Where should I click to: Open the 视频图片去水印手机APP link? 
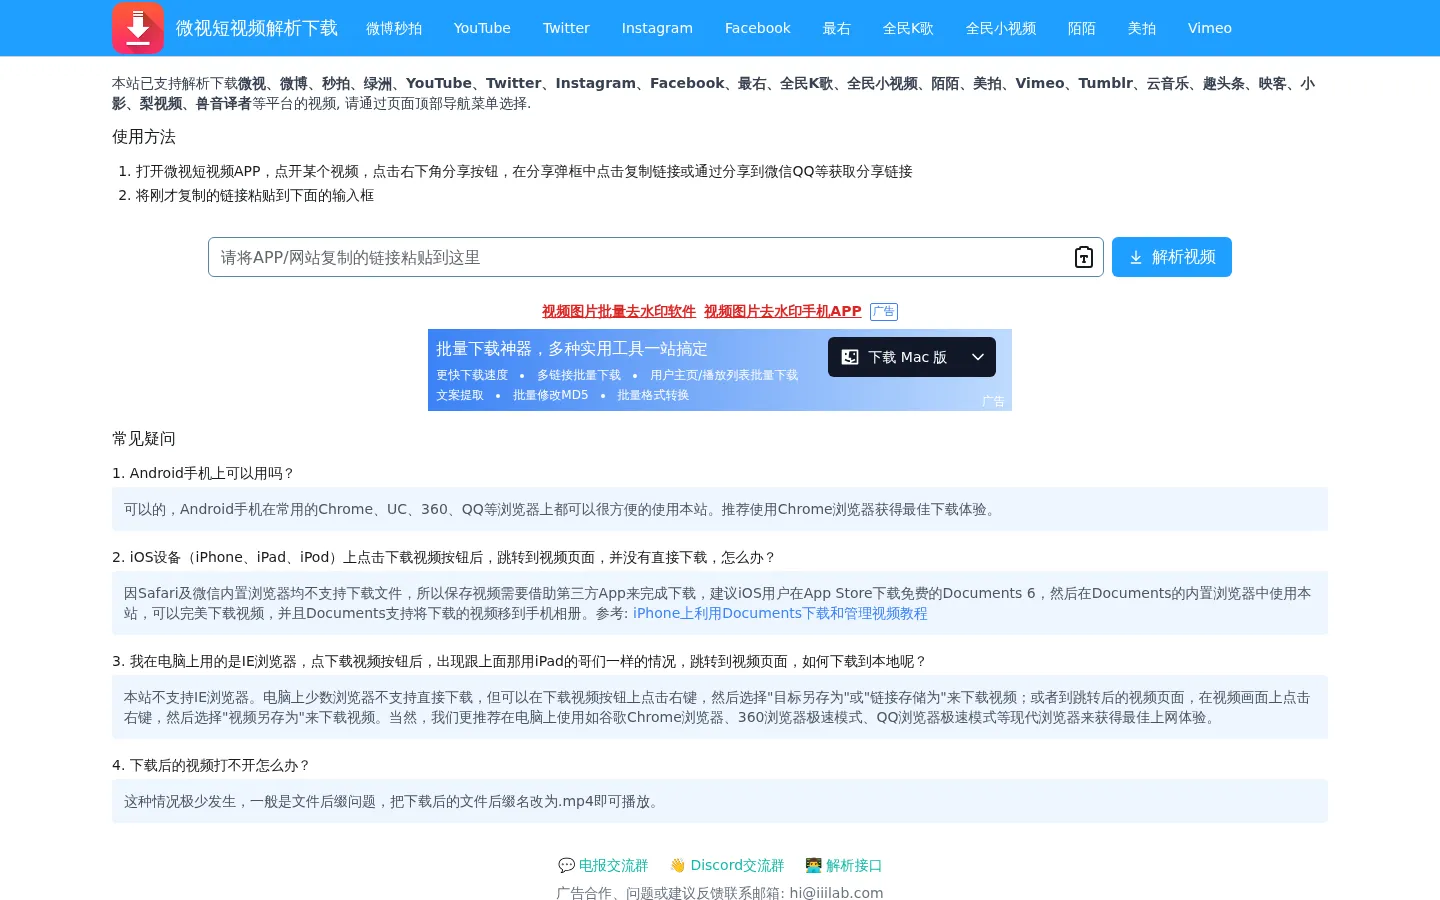783,311
